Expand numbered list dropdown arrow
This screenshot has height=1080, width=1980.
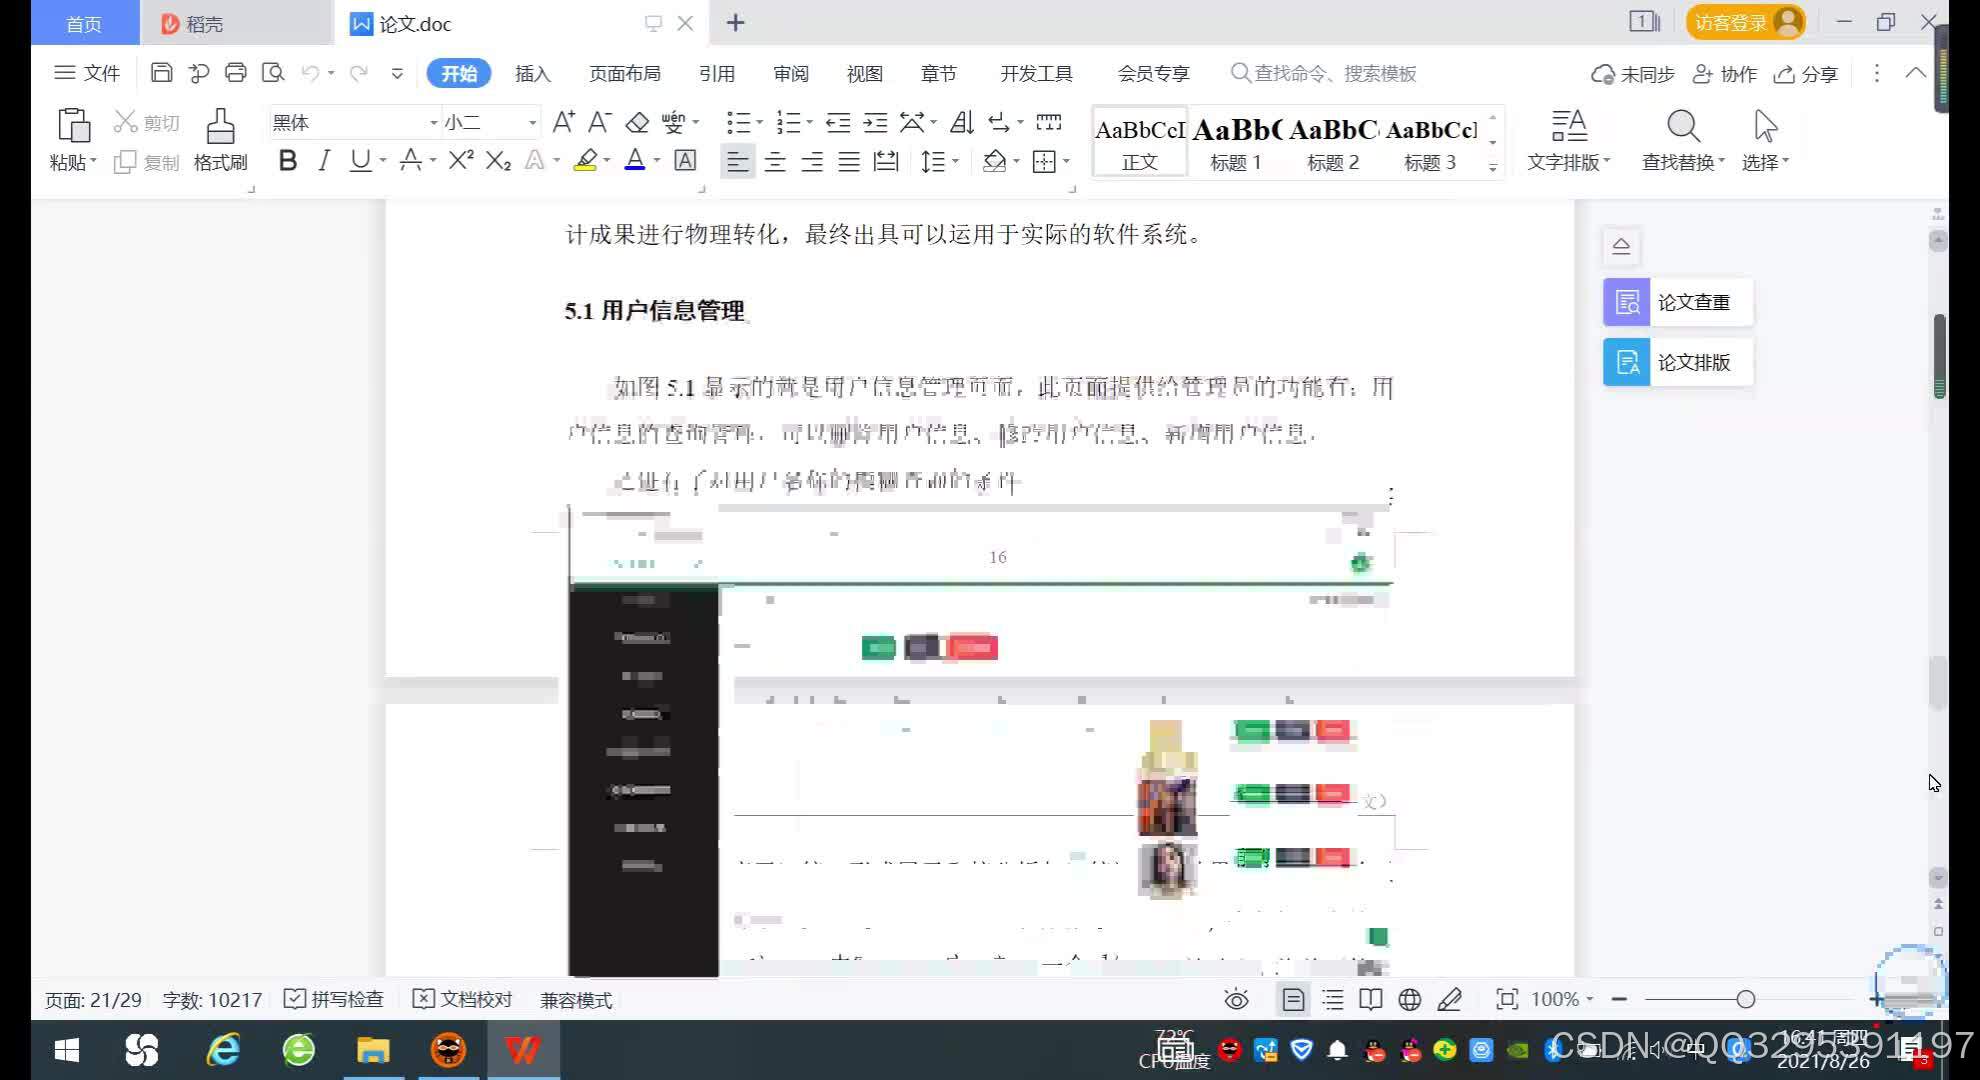coord(810,123)
